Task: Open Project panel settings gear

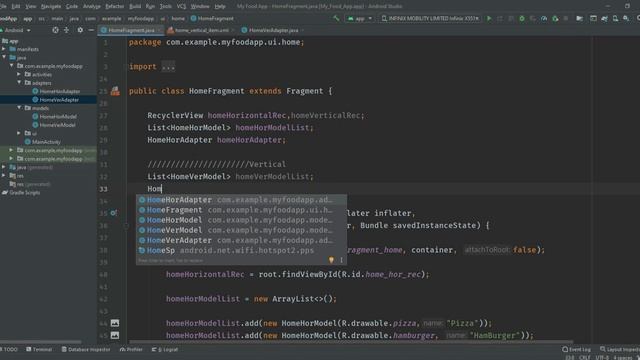Action: pyautogui.click(x=80, y=30)
